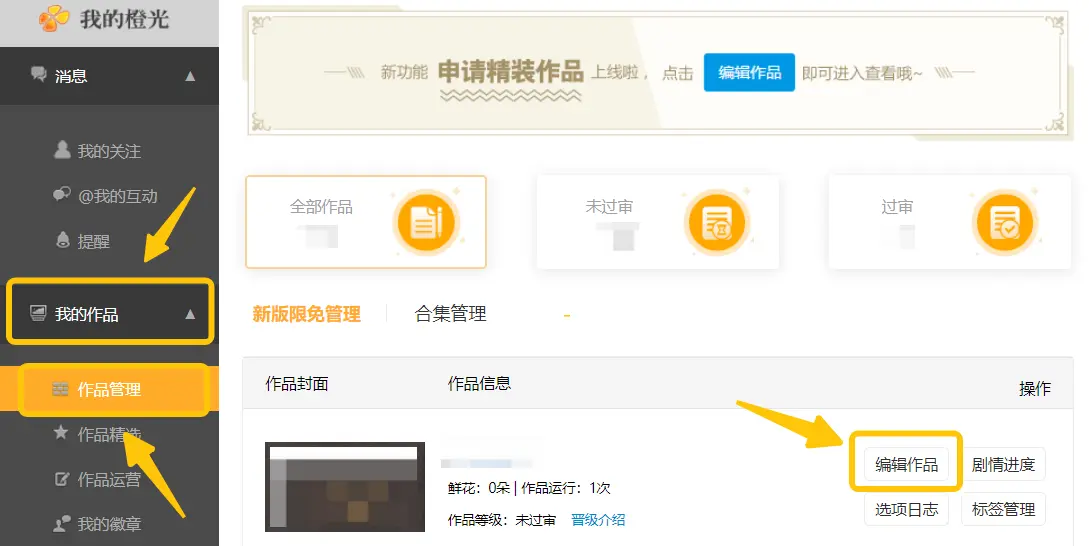
Task: Click the 未过审 card icon
Action: 716,222
